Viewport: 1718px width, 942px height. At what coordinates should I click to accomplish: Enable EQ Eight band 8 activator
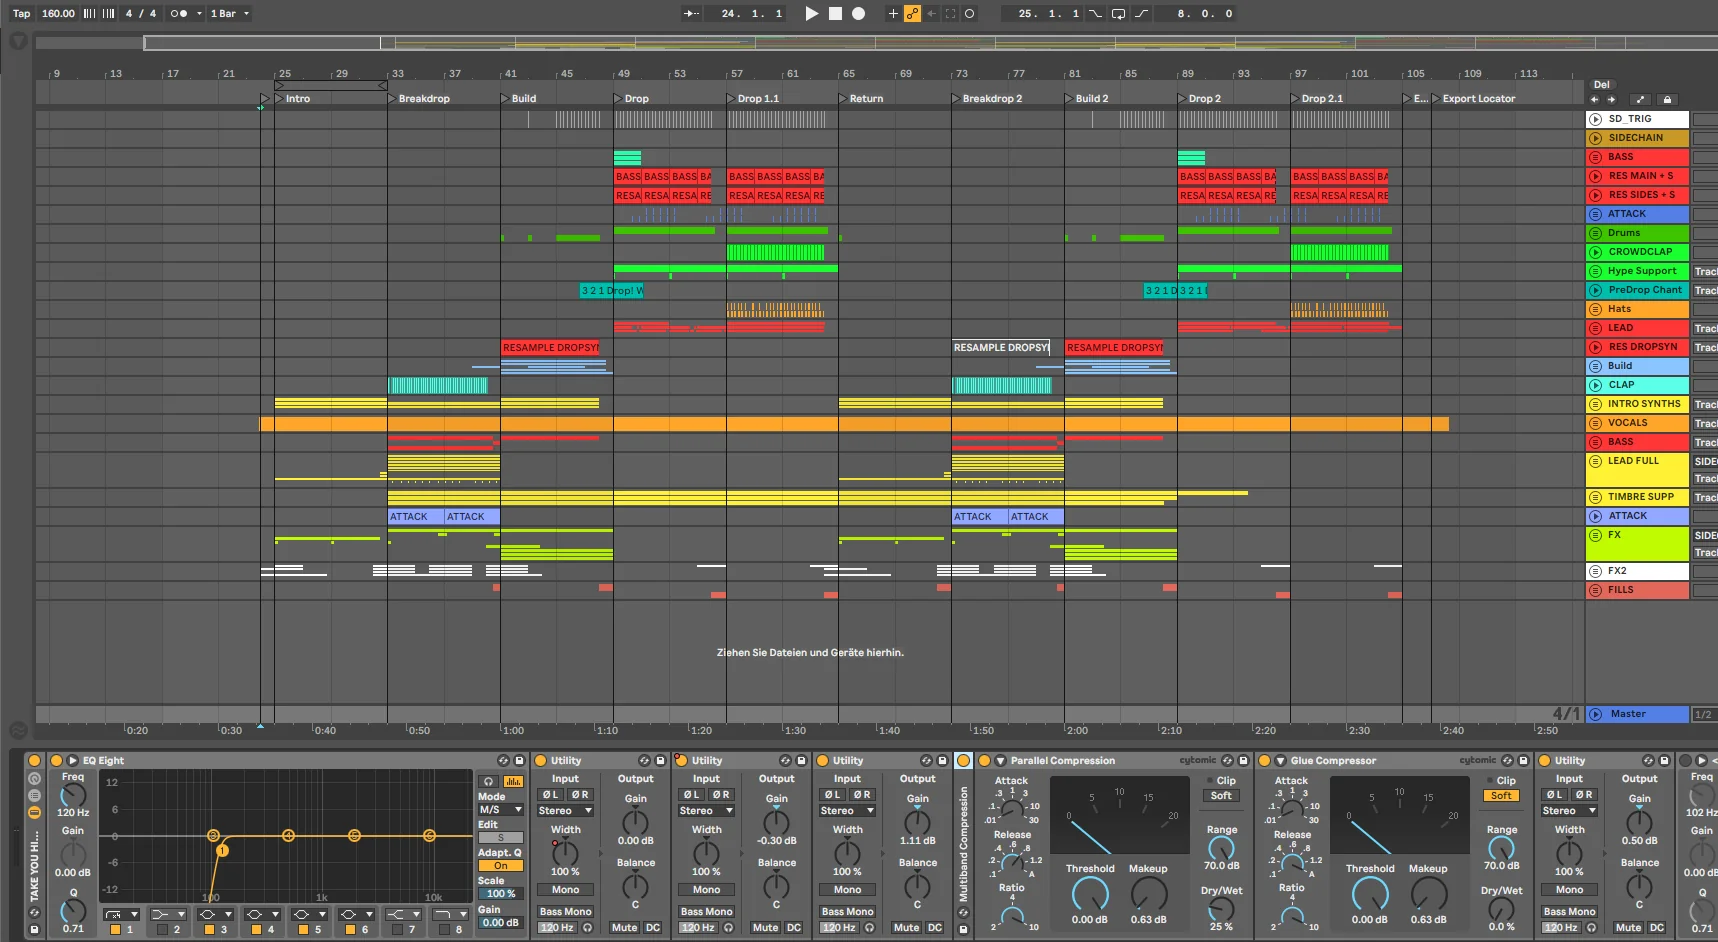point(444,929)
